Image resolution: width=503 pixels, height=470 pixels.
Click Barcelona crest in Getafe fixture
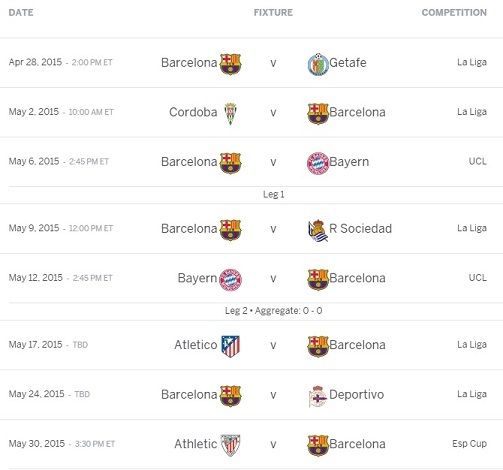(230, 64)
